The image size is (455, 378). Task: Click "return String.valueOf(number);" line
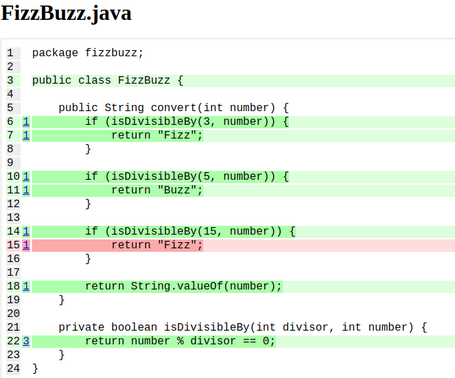(183, 286)
